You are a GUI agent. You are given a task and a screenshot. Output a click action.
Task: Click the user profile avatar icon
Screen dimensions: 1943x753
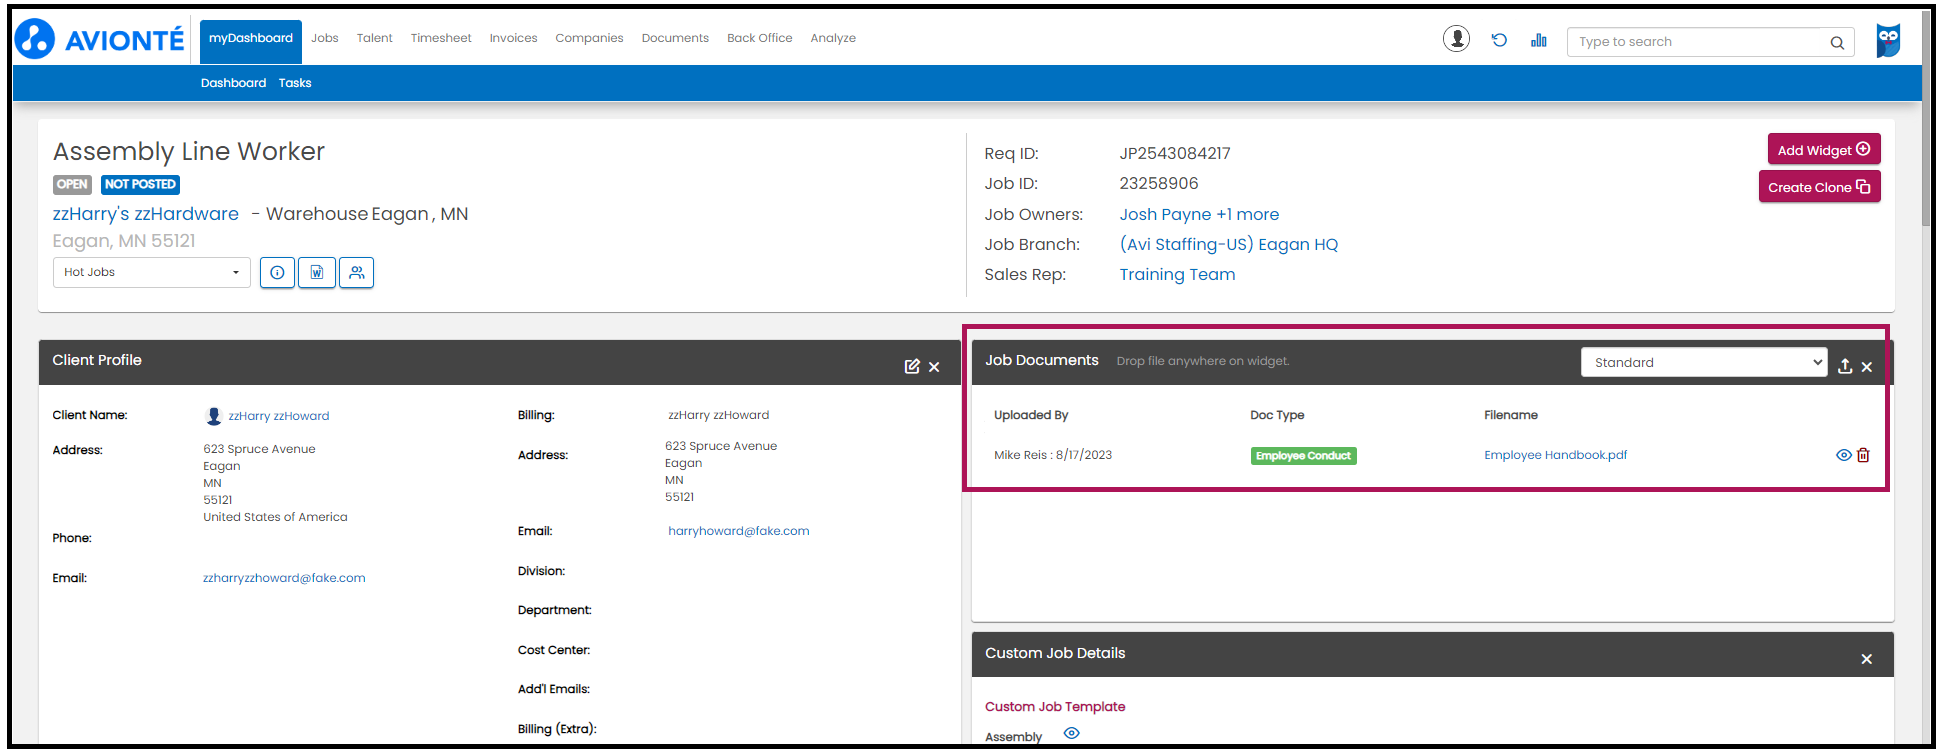click(1456, 39)
